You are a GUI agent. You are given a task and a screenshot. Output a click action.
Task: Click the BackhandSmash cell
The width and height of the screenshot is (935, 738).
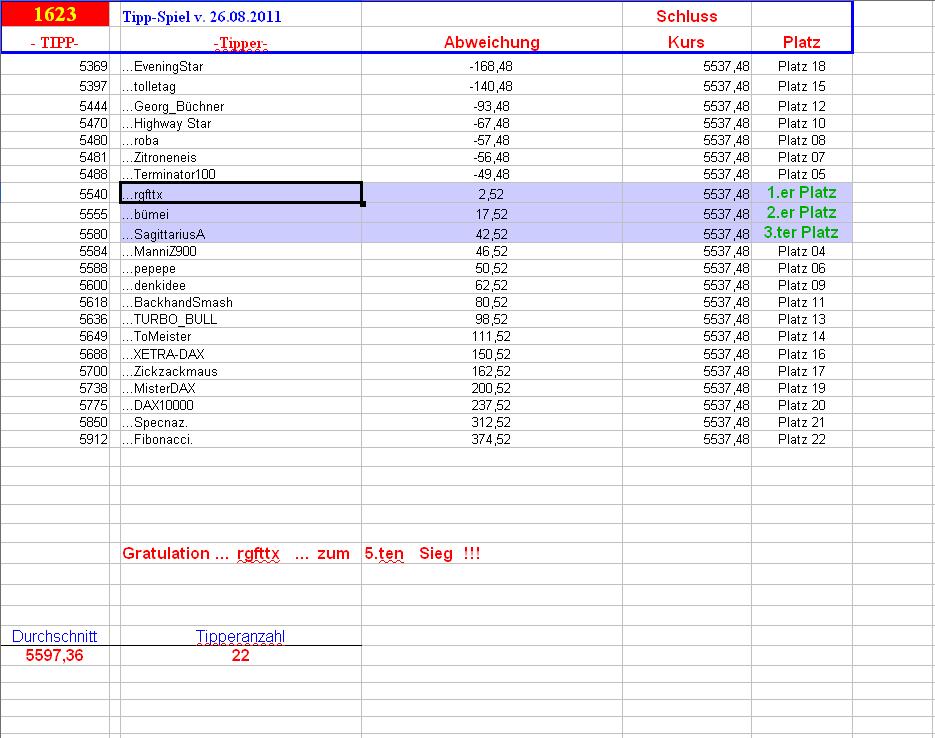(241, 302)
